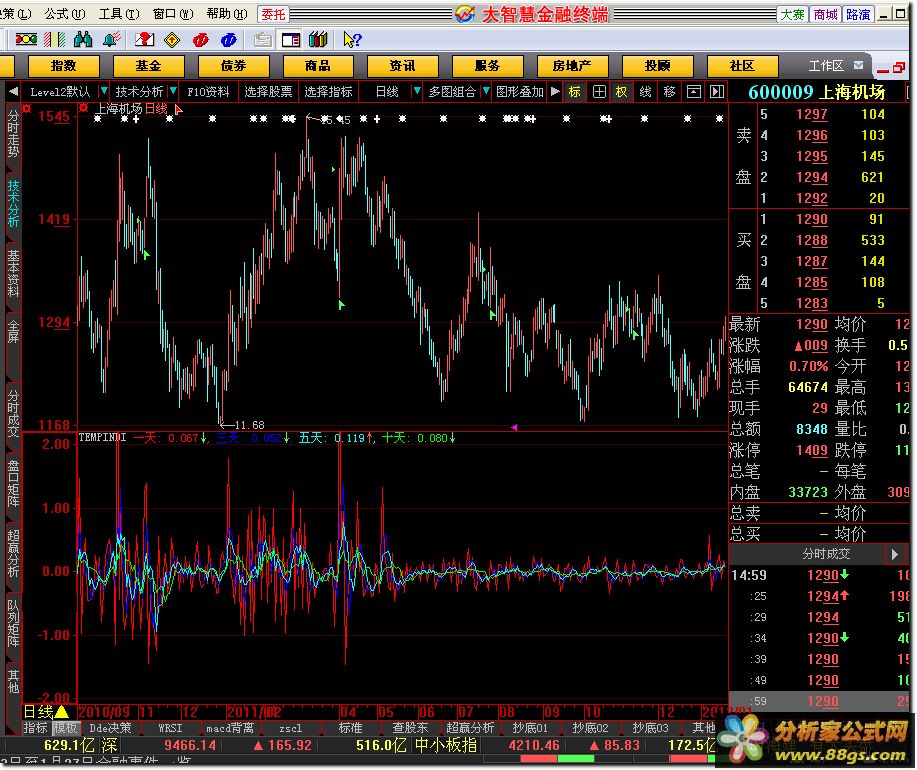Click stock title 600009 上海机场

click(x=816, y=92)
